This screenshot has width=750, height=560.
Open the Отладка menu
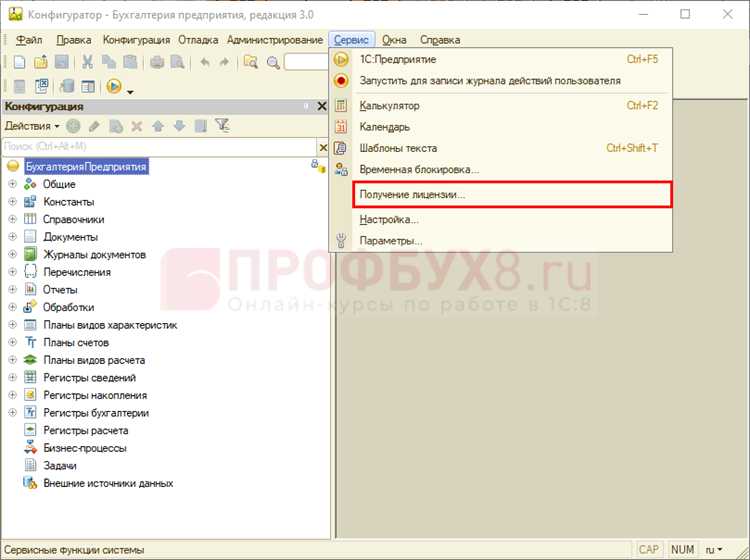pos(198,40)
